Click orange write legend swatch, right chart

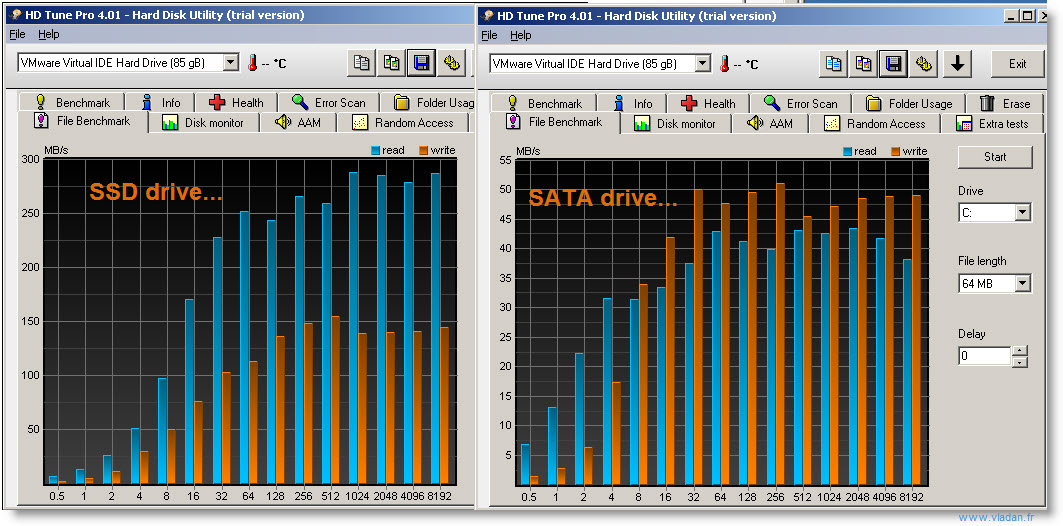[x=896, y=151]
